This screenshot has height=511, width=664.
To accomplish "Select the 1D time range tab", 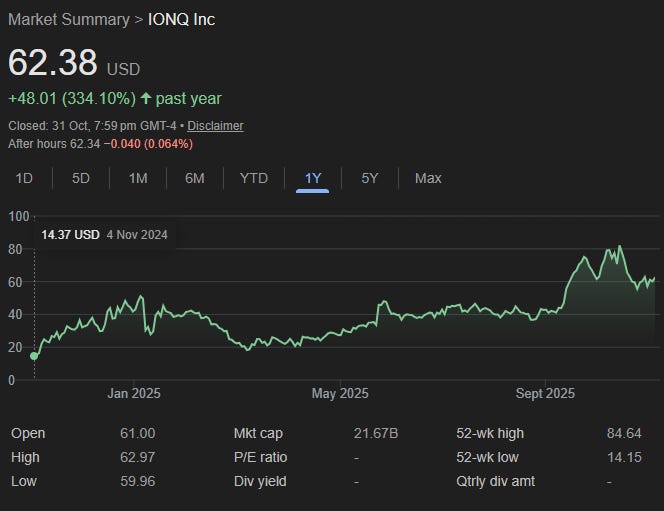I will click(x=24, y=178).
